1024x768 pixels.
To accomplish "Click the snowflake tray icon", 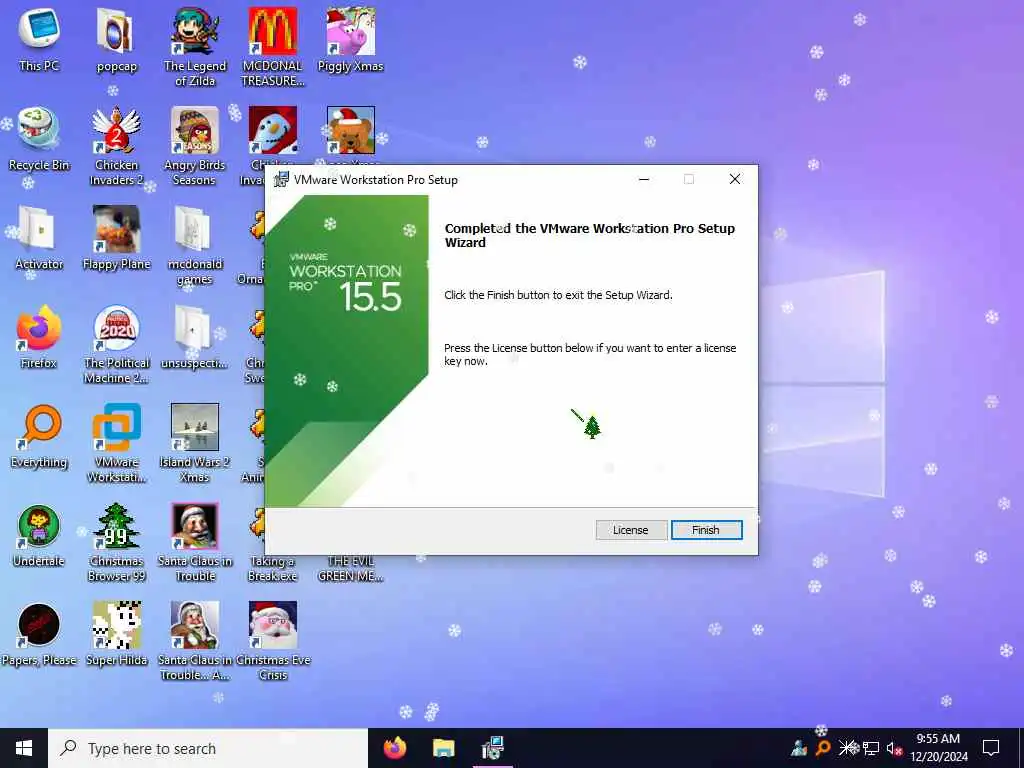I will [x=848, y=747].
